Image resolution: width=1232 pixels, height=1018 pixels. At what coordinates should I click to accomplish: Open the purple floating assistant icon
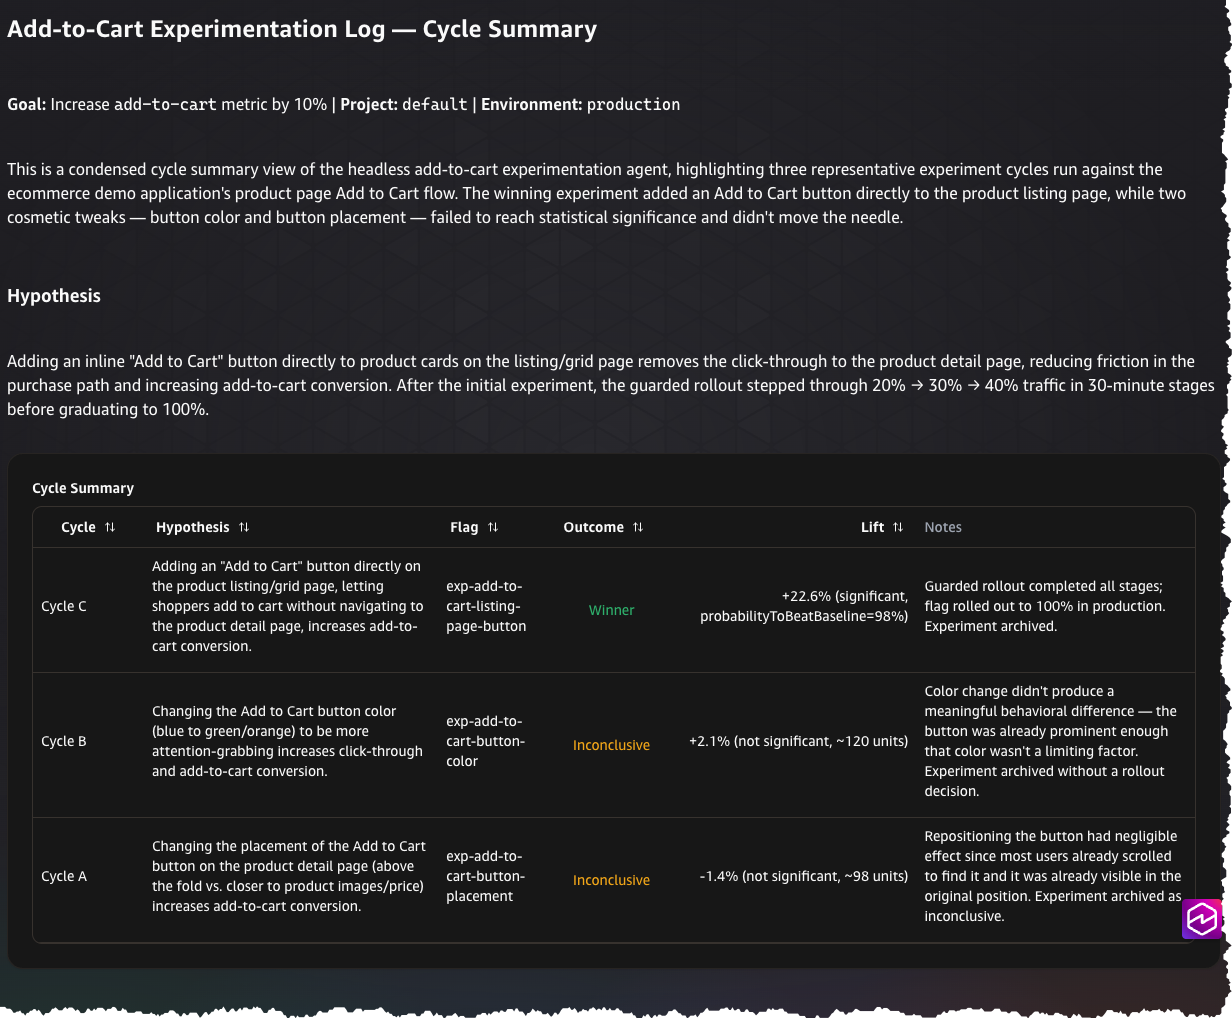click(1202, 919)
